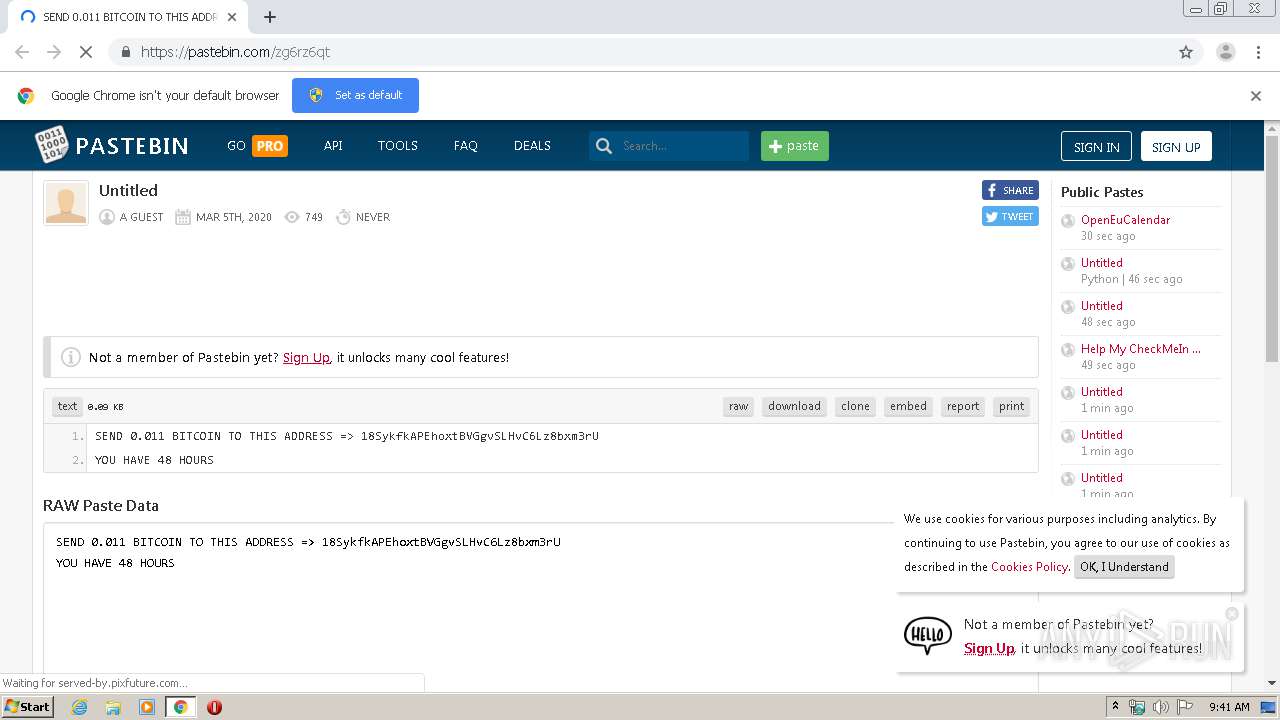1280x720 pixels.
Task: Open the Help My CheckMeIn paste
Action: 1140,349
